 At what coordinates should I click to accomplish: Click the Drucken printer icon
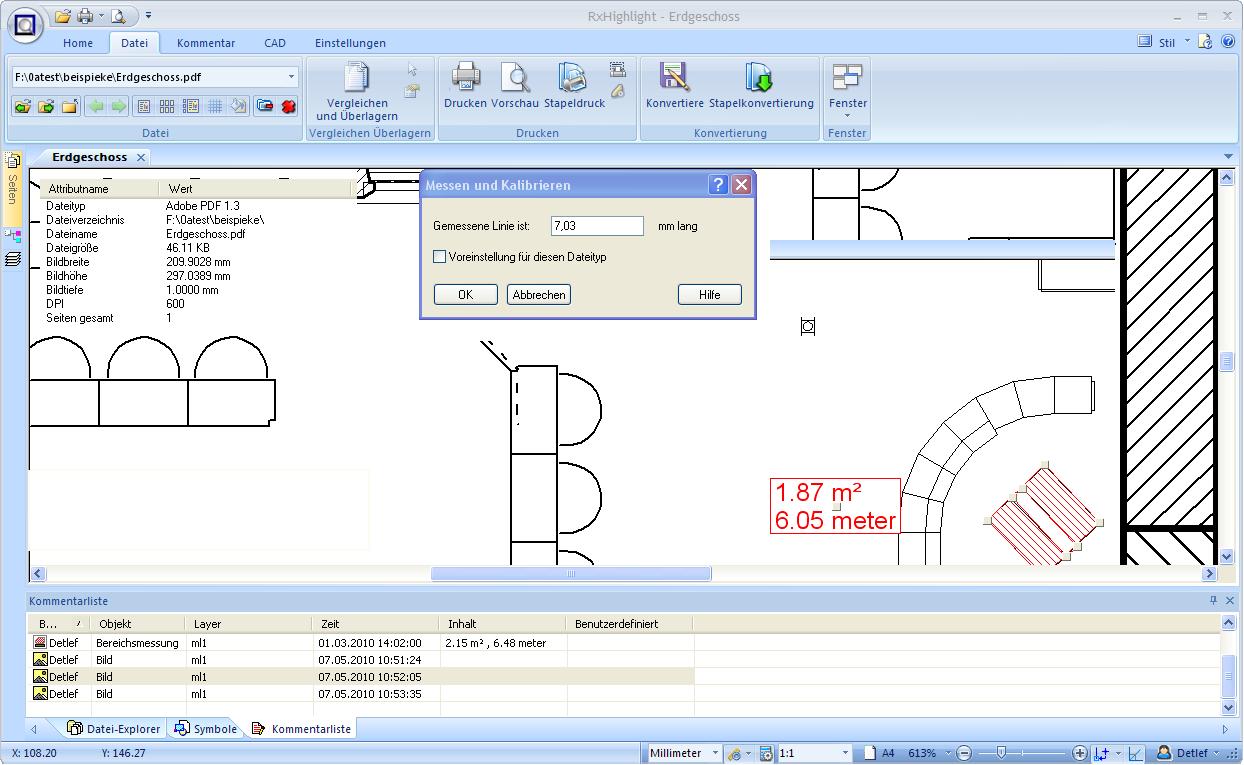pyautogui.click(x=465, y=78)
